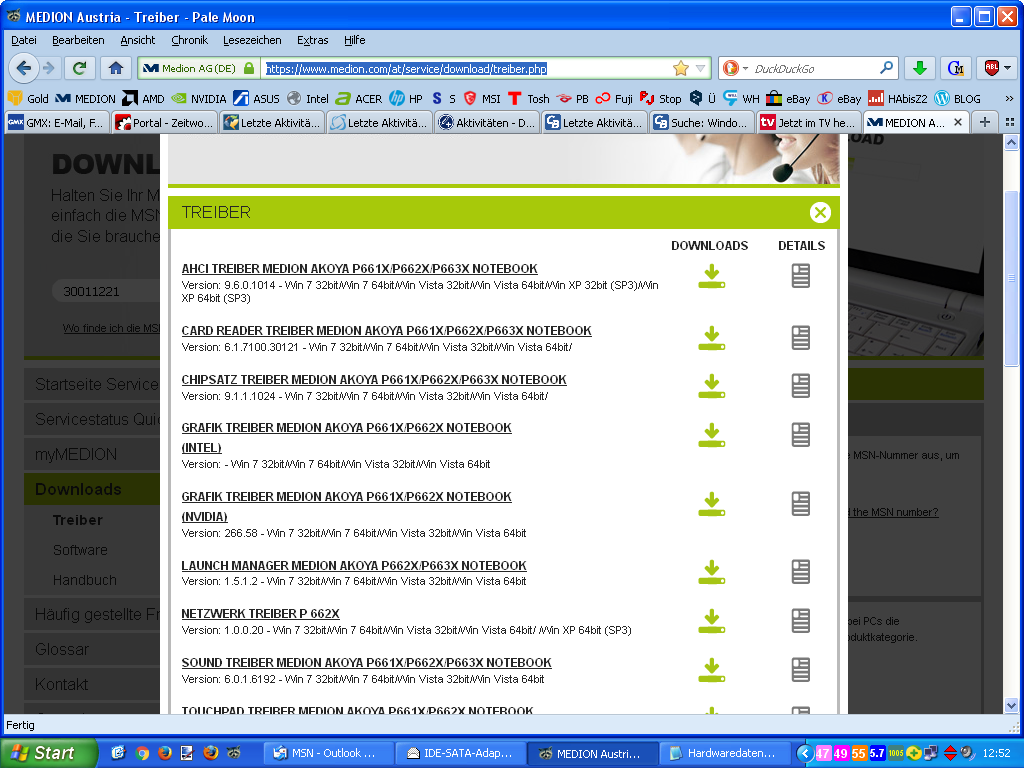Show more bookmarks toolbar items

[1009, 99]
